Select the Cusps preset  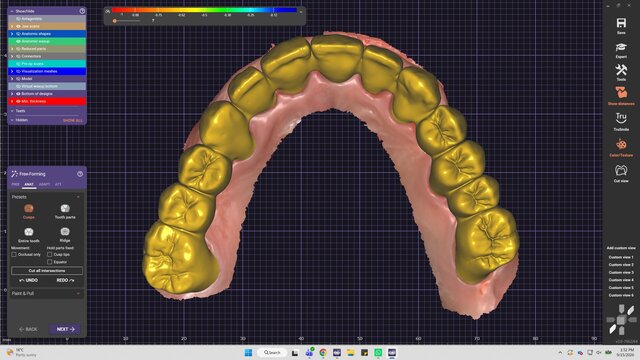tap(29, 211)
